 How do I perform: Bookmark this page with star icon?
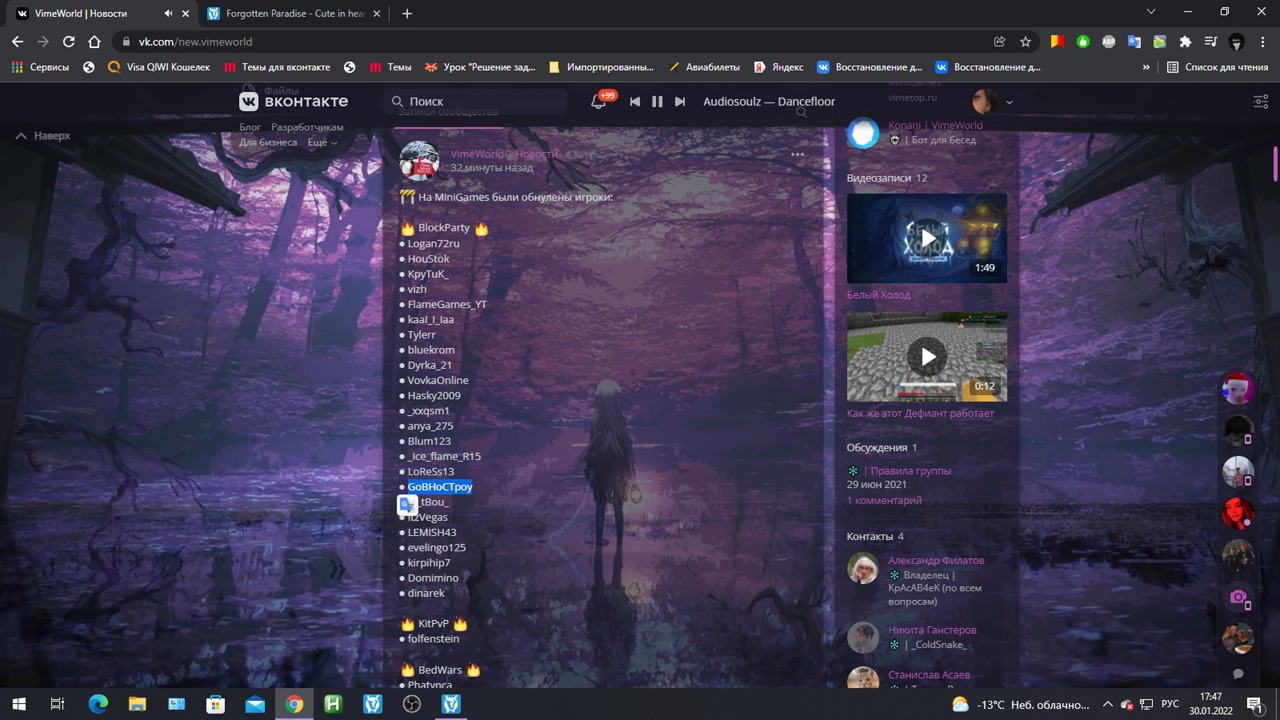coord(1025,42)
